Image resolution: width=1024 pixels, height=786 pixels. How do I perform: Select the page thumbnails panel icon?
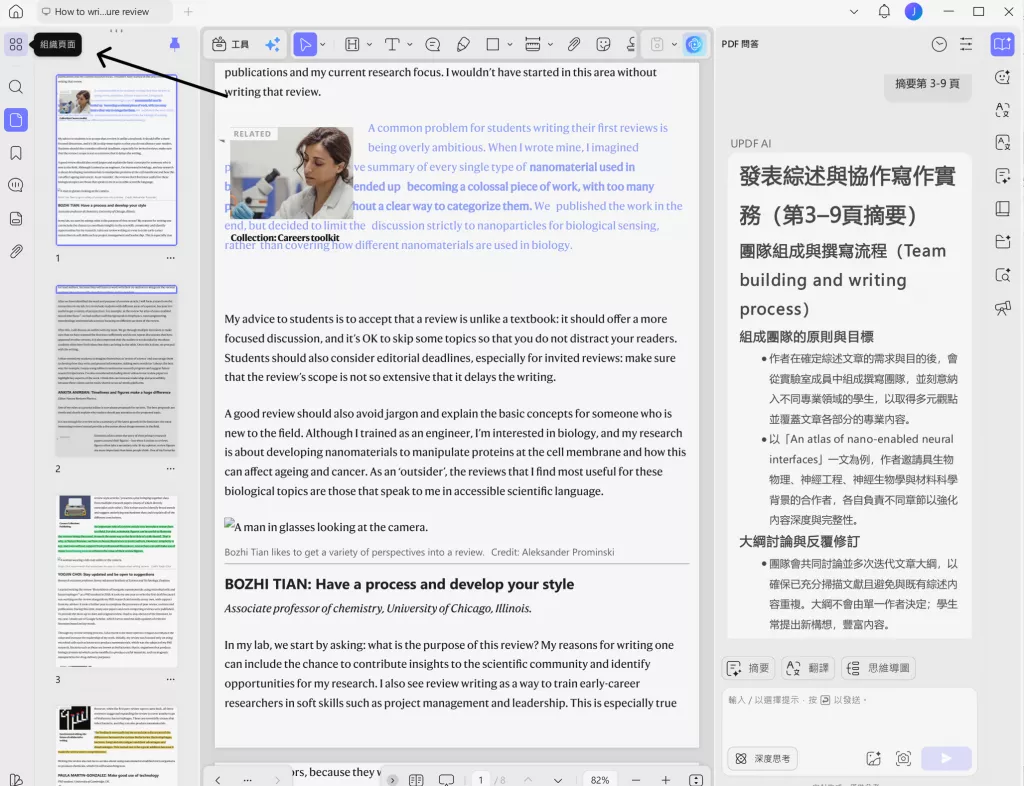(16, 120)
